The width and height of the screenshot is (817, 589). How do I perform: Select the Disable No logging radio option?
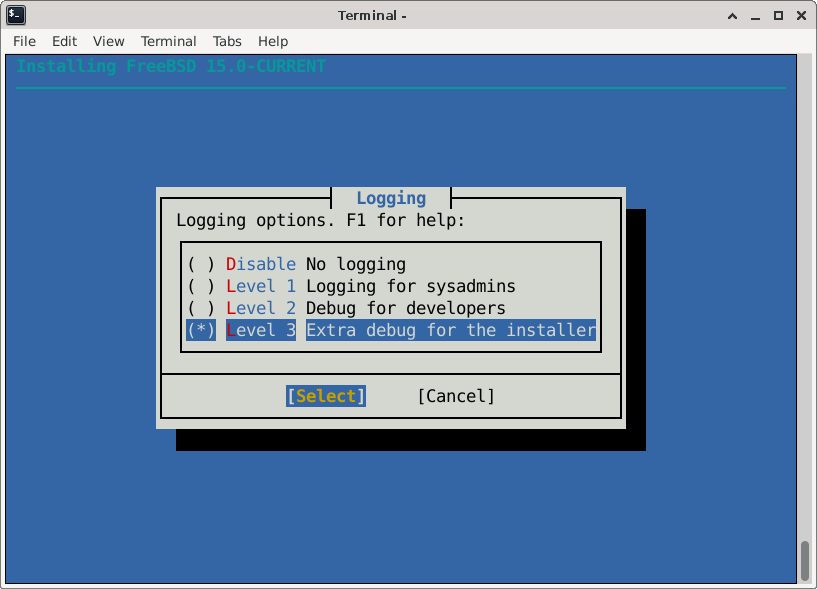coord(201,264)
